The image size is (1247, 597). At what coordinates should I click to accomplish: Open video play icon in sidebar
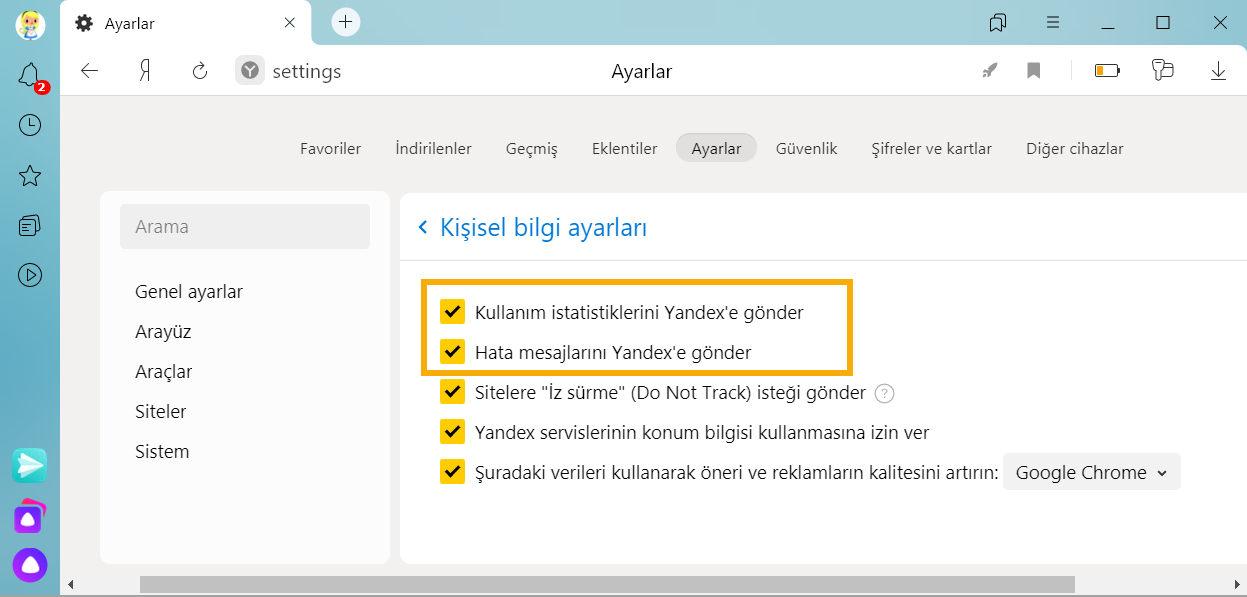click(30, 274)
